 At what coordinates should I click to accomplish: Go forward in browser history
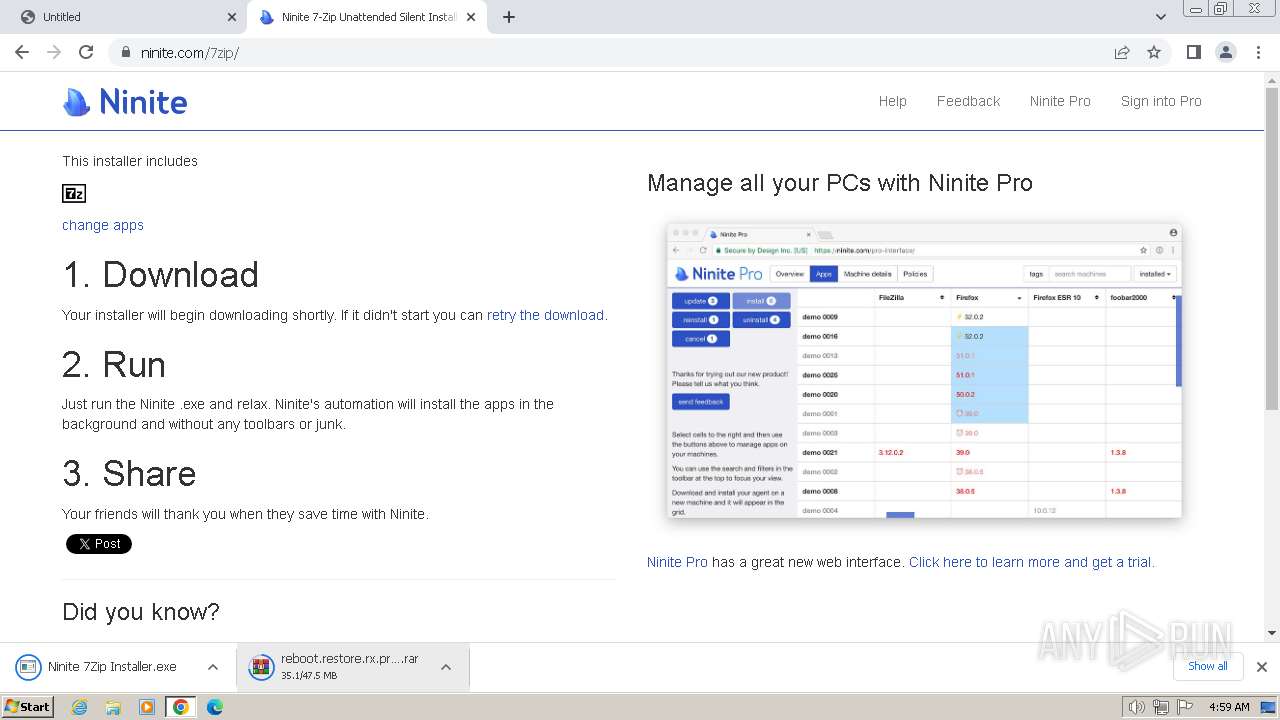(x=54, y=52)
